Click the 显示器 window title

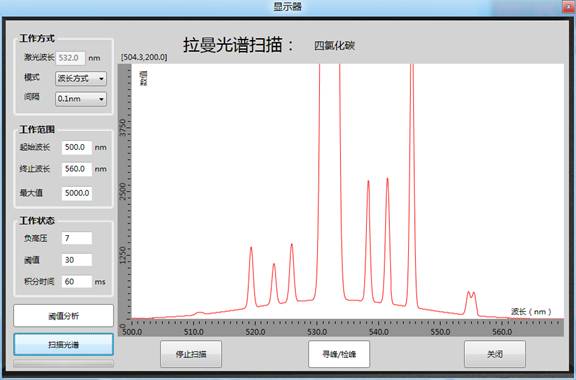[288, 6]
